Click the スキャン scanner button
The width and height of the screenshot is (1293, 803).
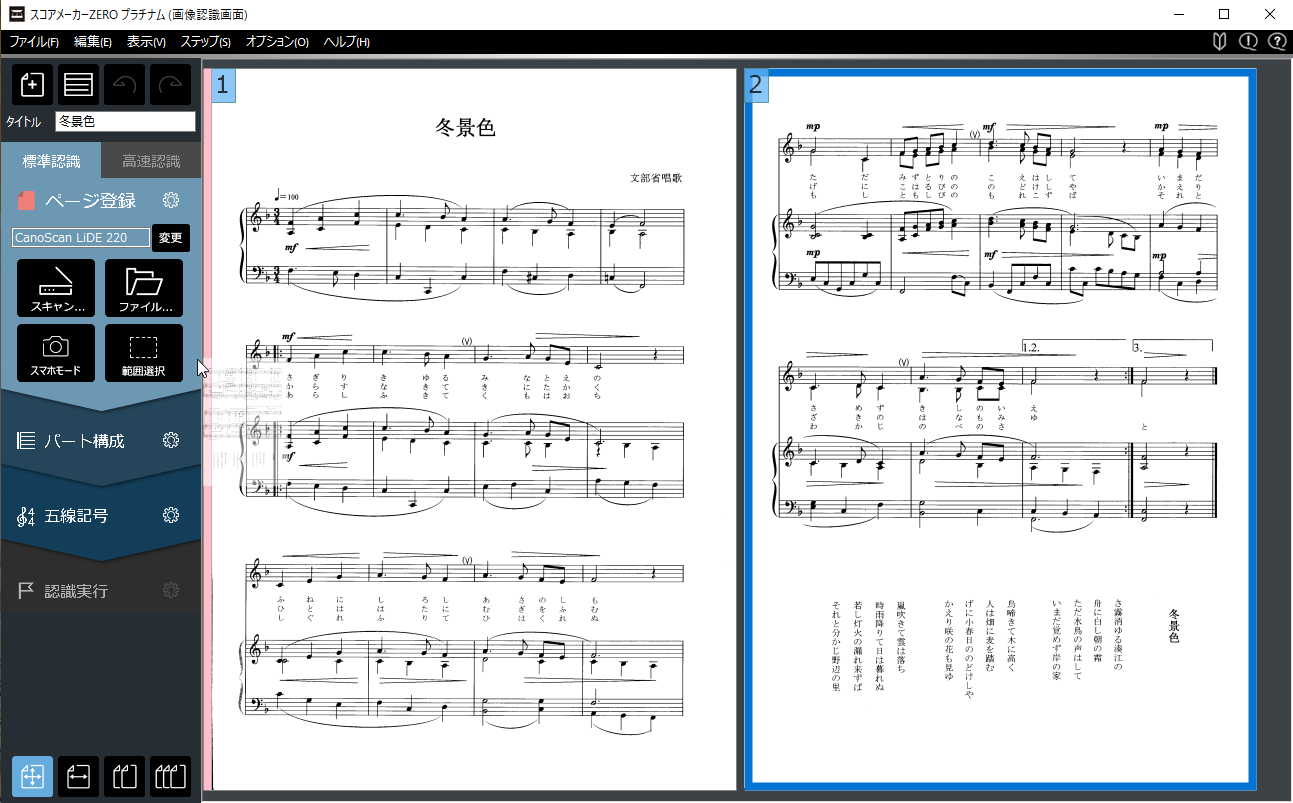pos(56,288)
